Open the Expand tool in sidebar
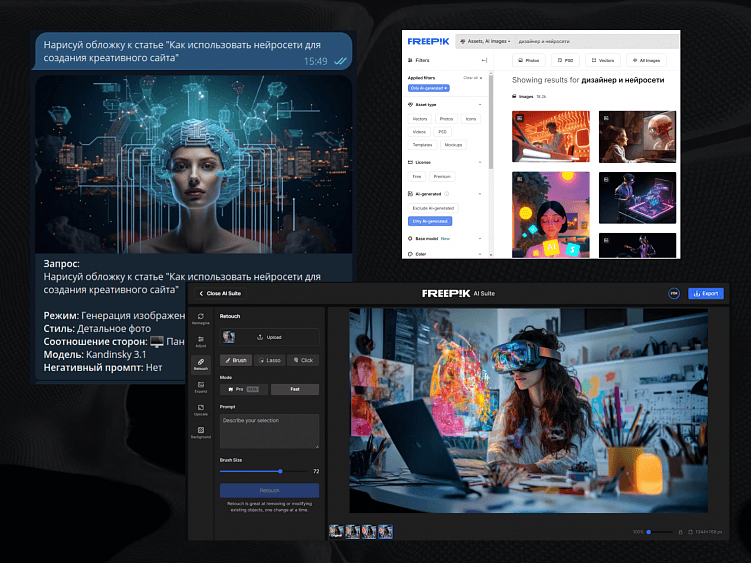Image resolution: width=751 pixels, height=563 pixels. (x=201, y=385)
